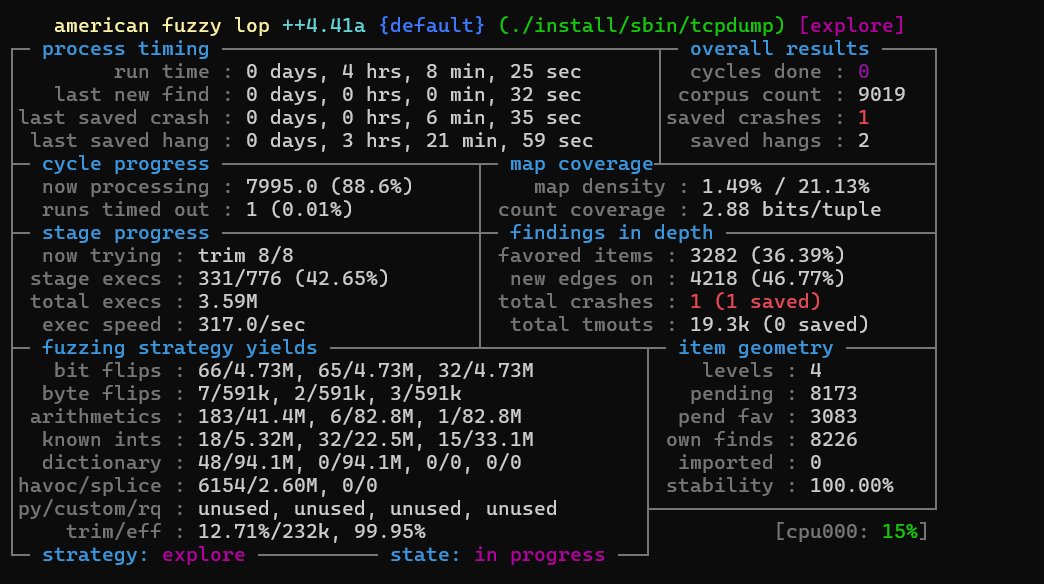Click the strategy: explore footer label
1044x584 pixels.
144,555
